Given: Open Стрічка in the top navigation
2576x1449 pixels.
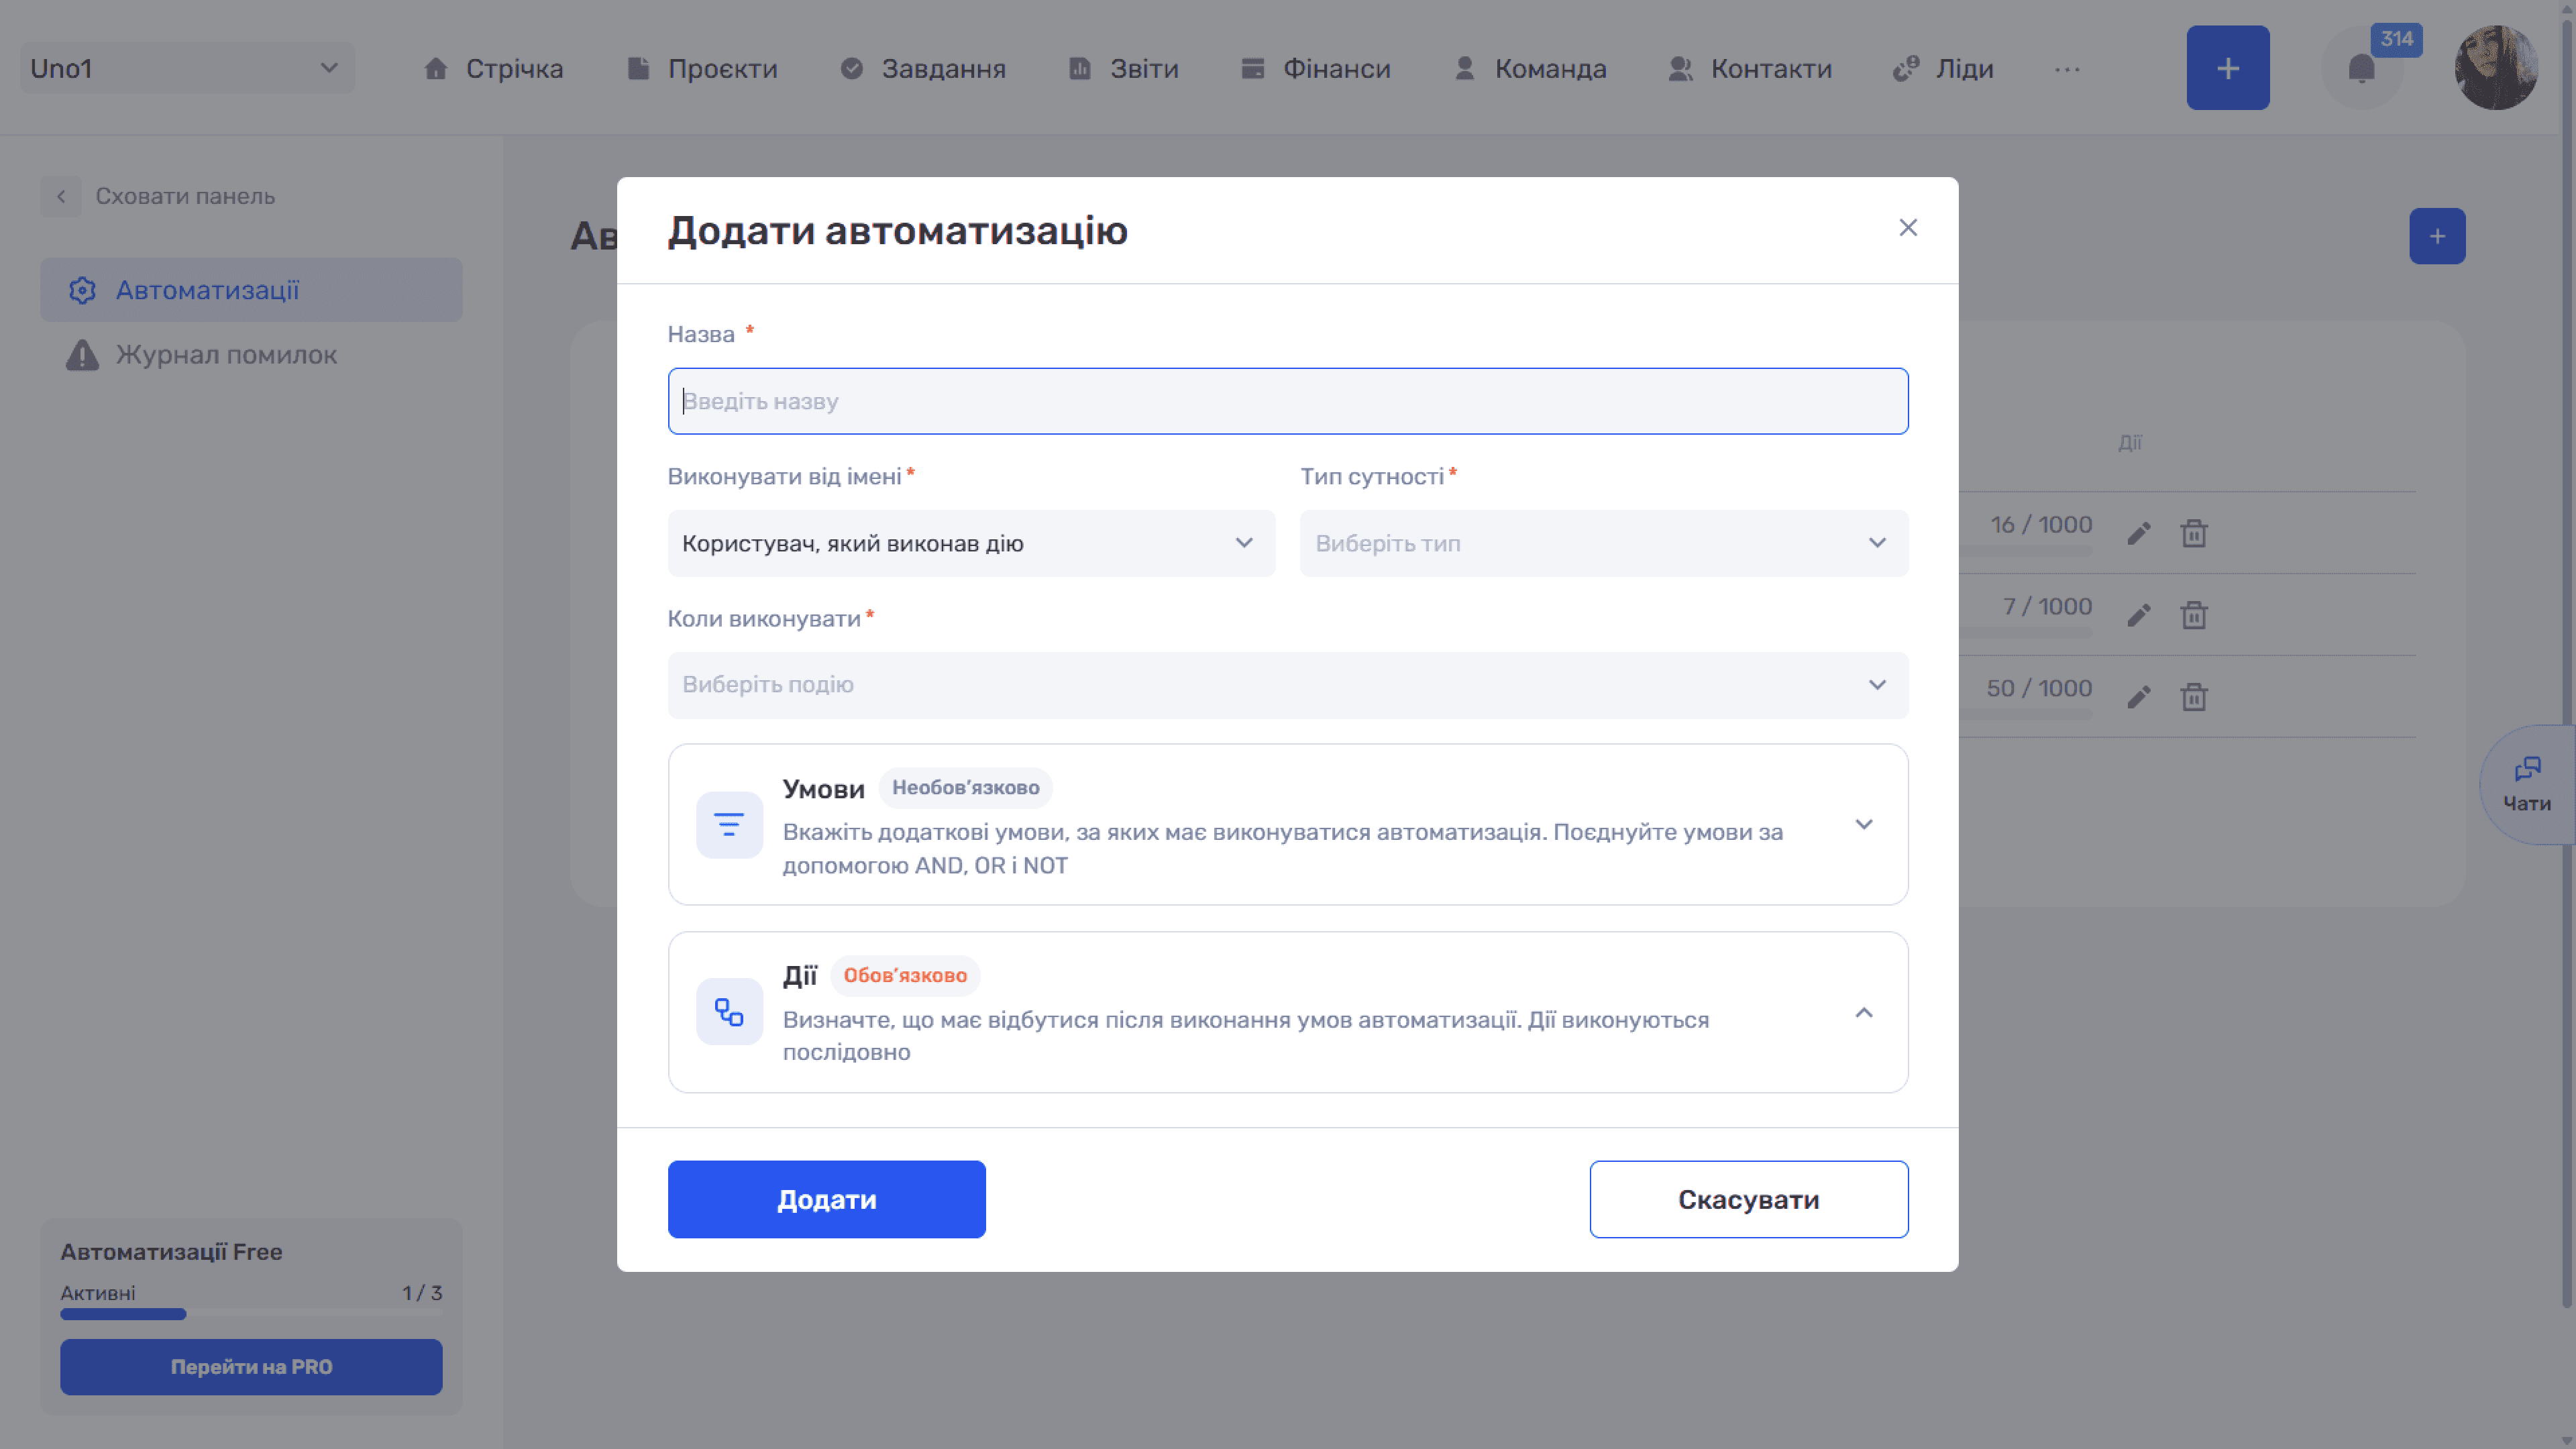Looking at the screenshot, I should 493,68.
